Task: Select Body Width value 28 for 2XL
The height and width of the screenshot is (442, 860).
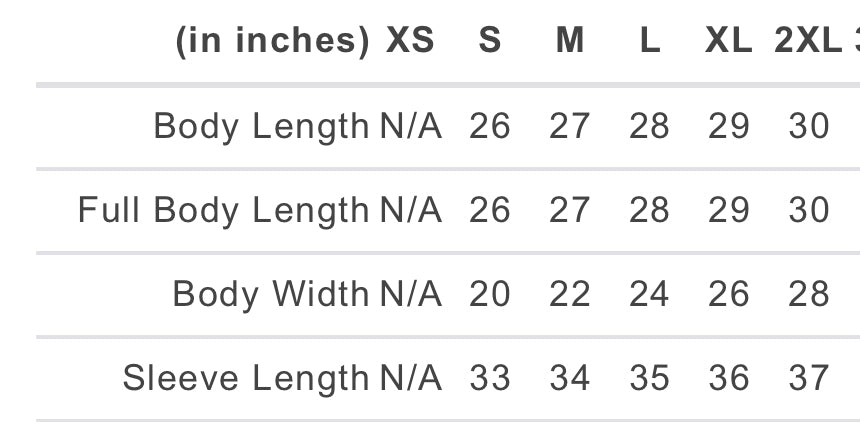Action: [808, 294]
